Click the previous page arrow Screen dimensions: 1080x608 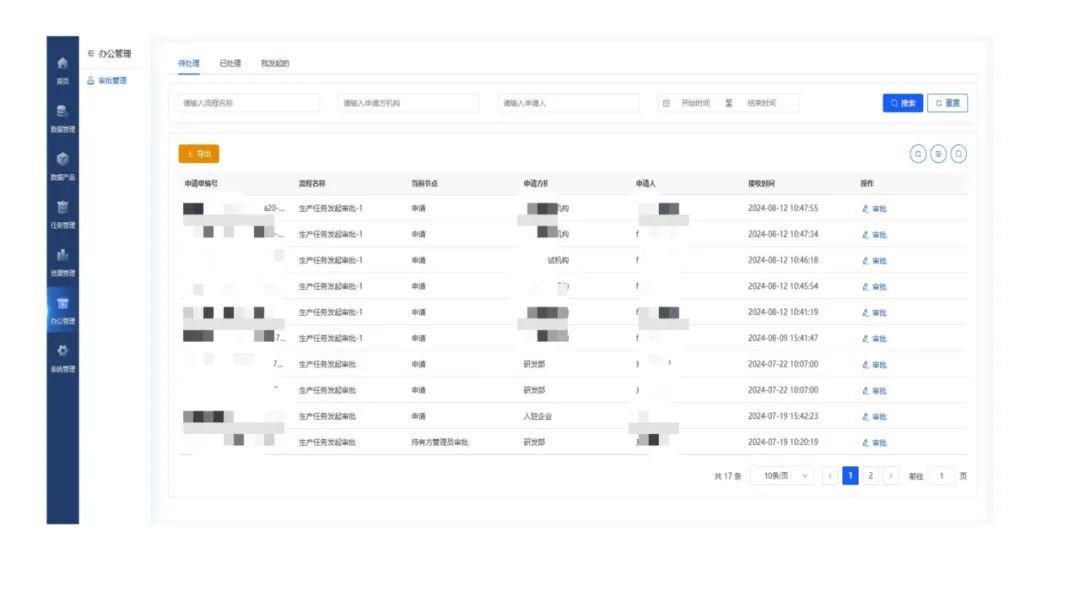coord(830,476)
